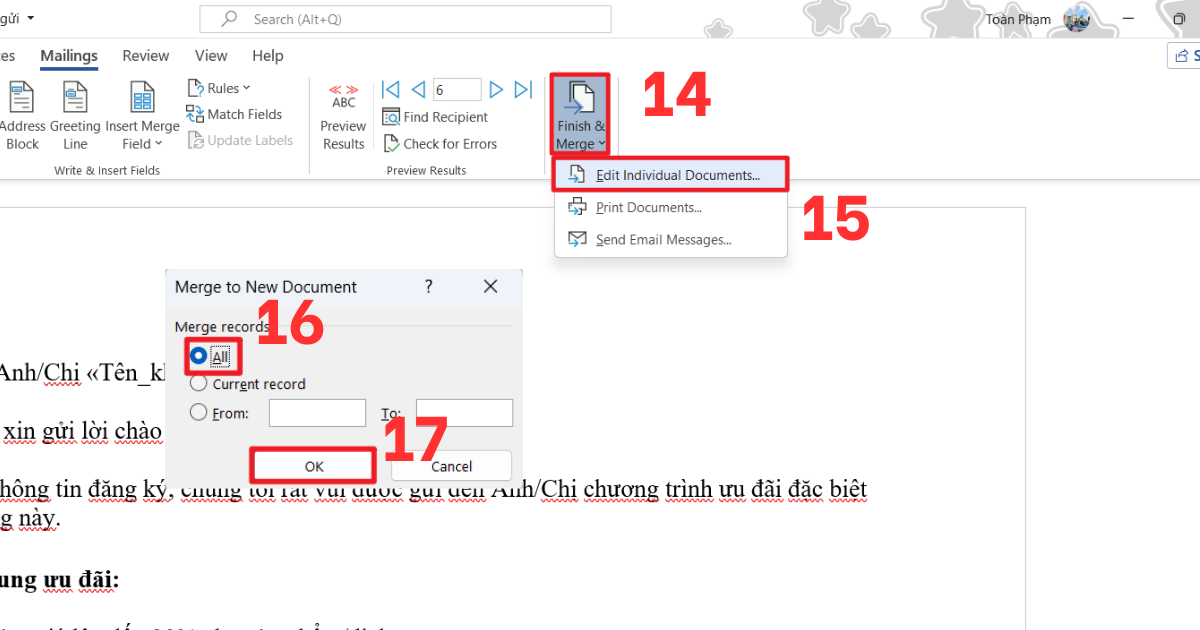Click the Update Labels icon
The height and width of the screenshot is (630, 1200).
coord(195,140)
